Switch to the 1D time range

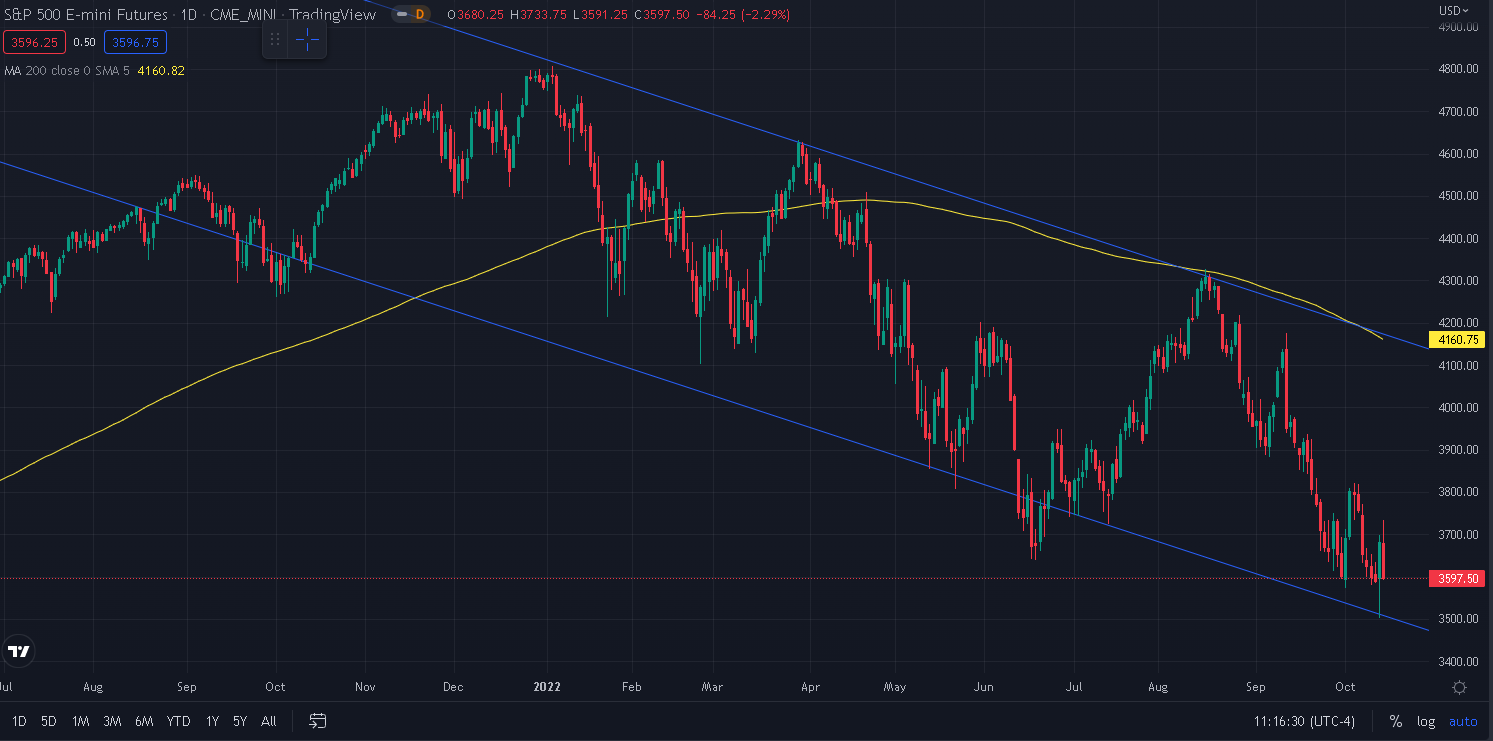tap(19, 721)
